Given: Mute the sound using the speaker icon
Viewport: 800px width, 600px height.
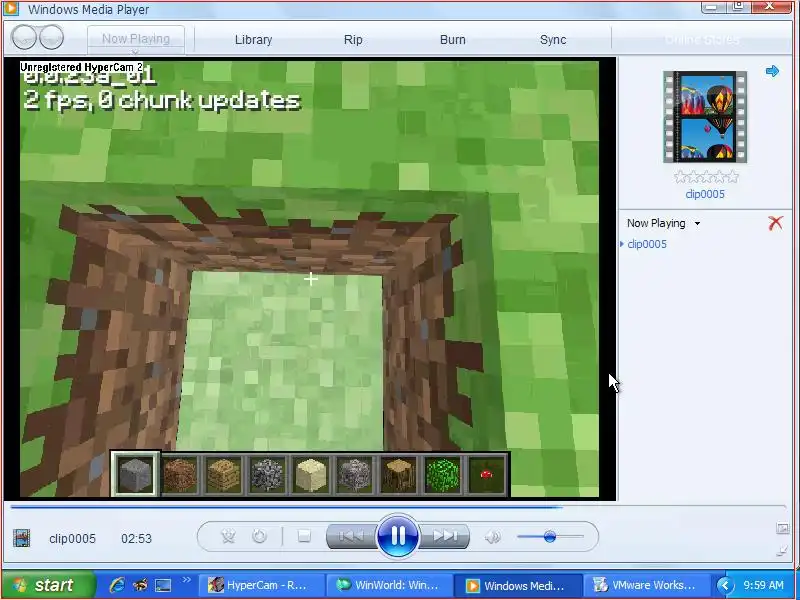Looking at the screenshot, I should pos(492,537).
